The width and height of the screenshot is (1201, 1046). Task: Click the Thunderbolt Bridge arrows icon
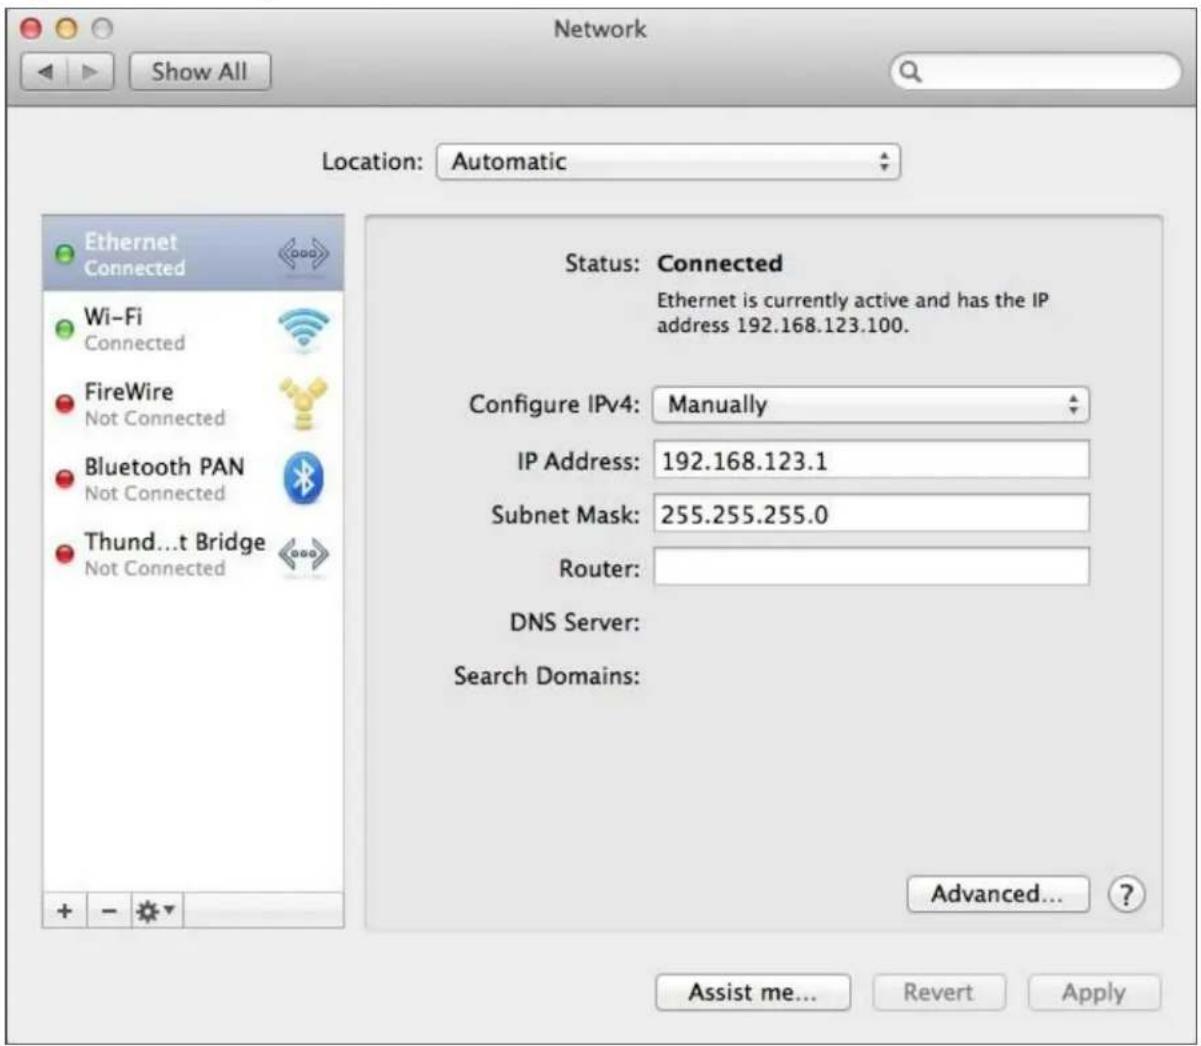click(x=303, y=555)
